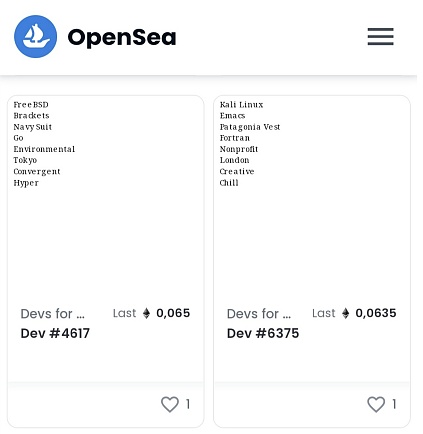This screenshot has height=434, width=423.
Task: Click the OpenSea wordmark text
Action: click(122, 37)
